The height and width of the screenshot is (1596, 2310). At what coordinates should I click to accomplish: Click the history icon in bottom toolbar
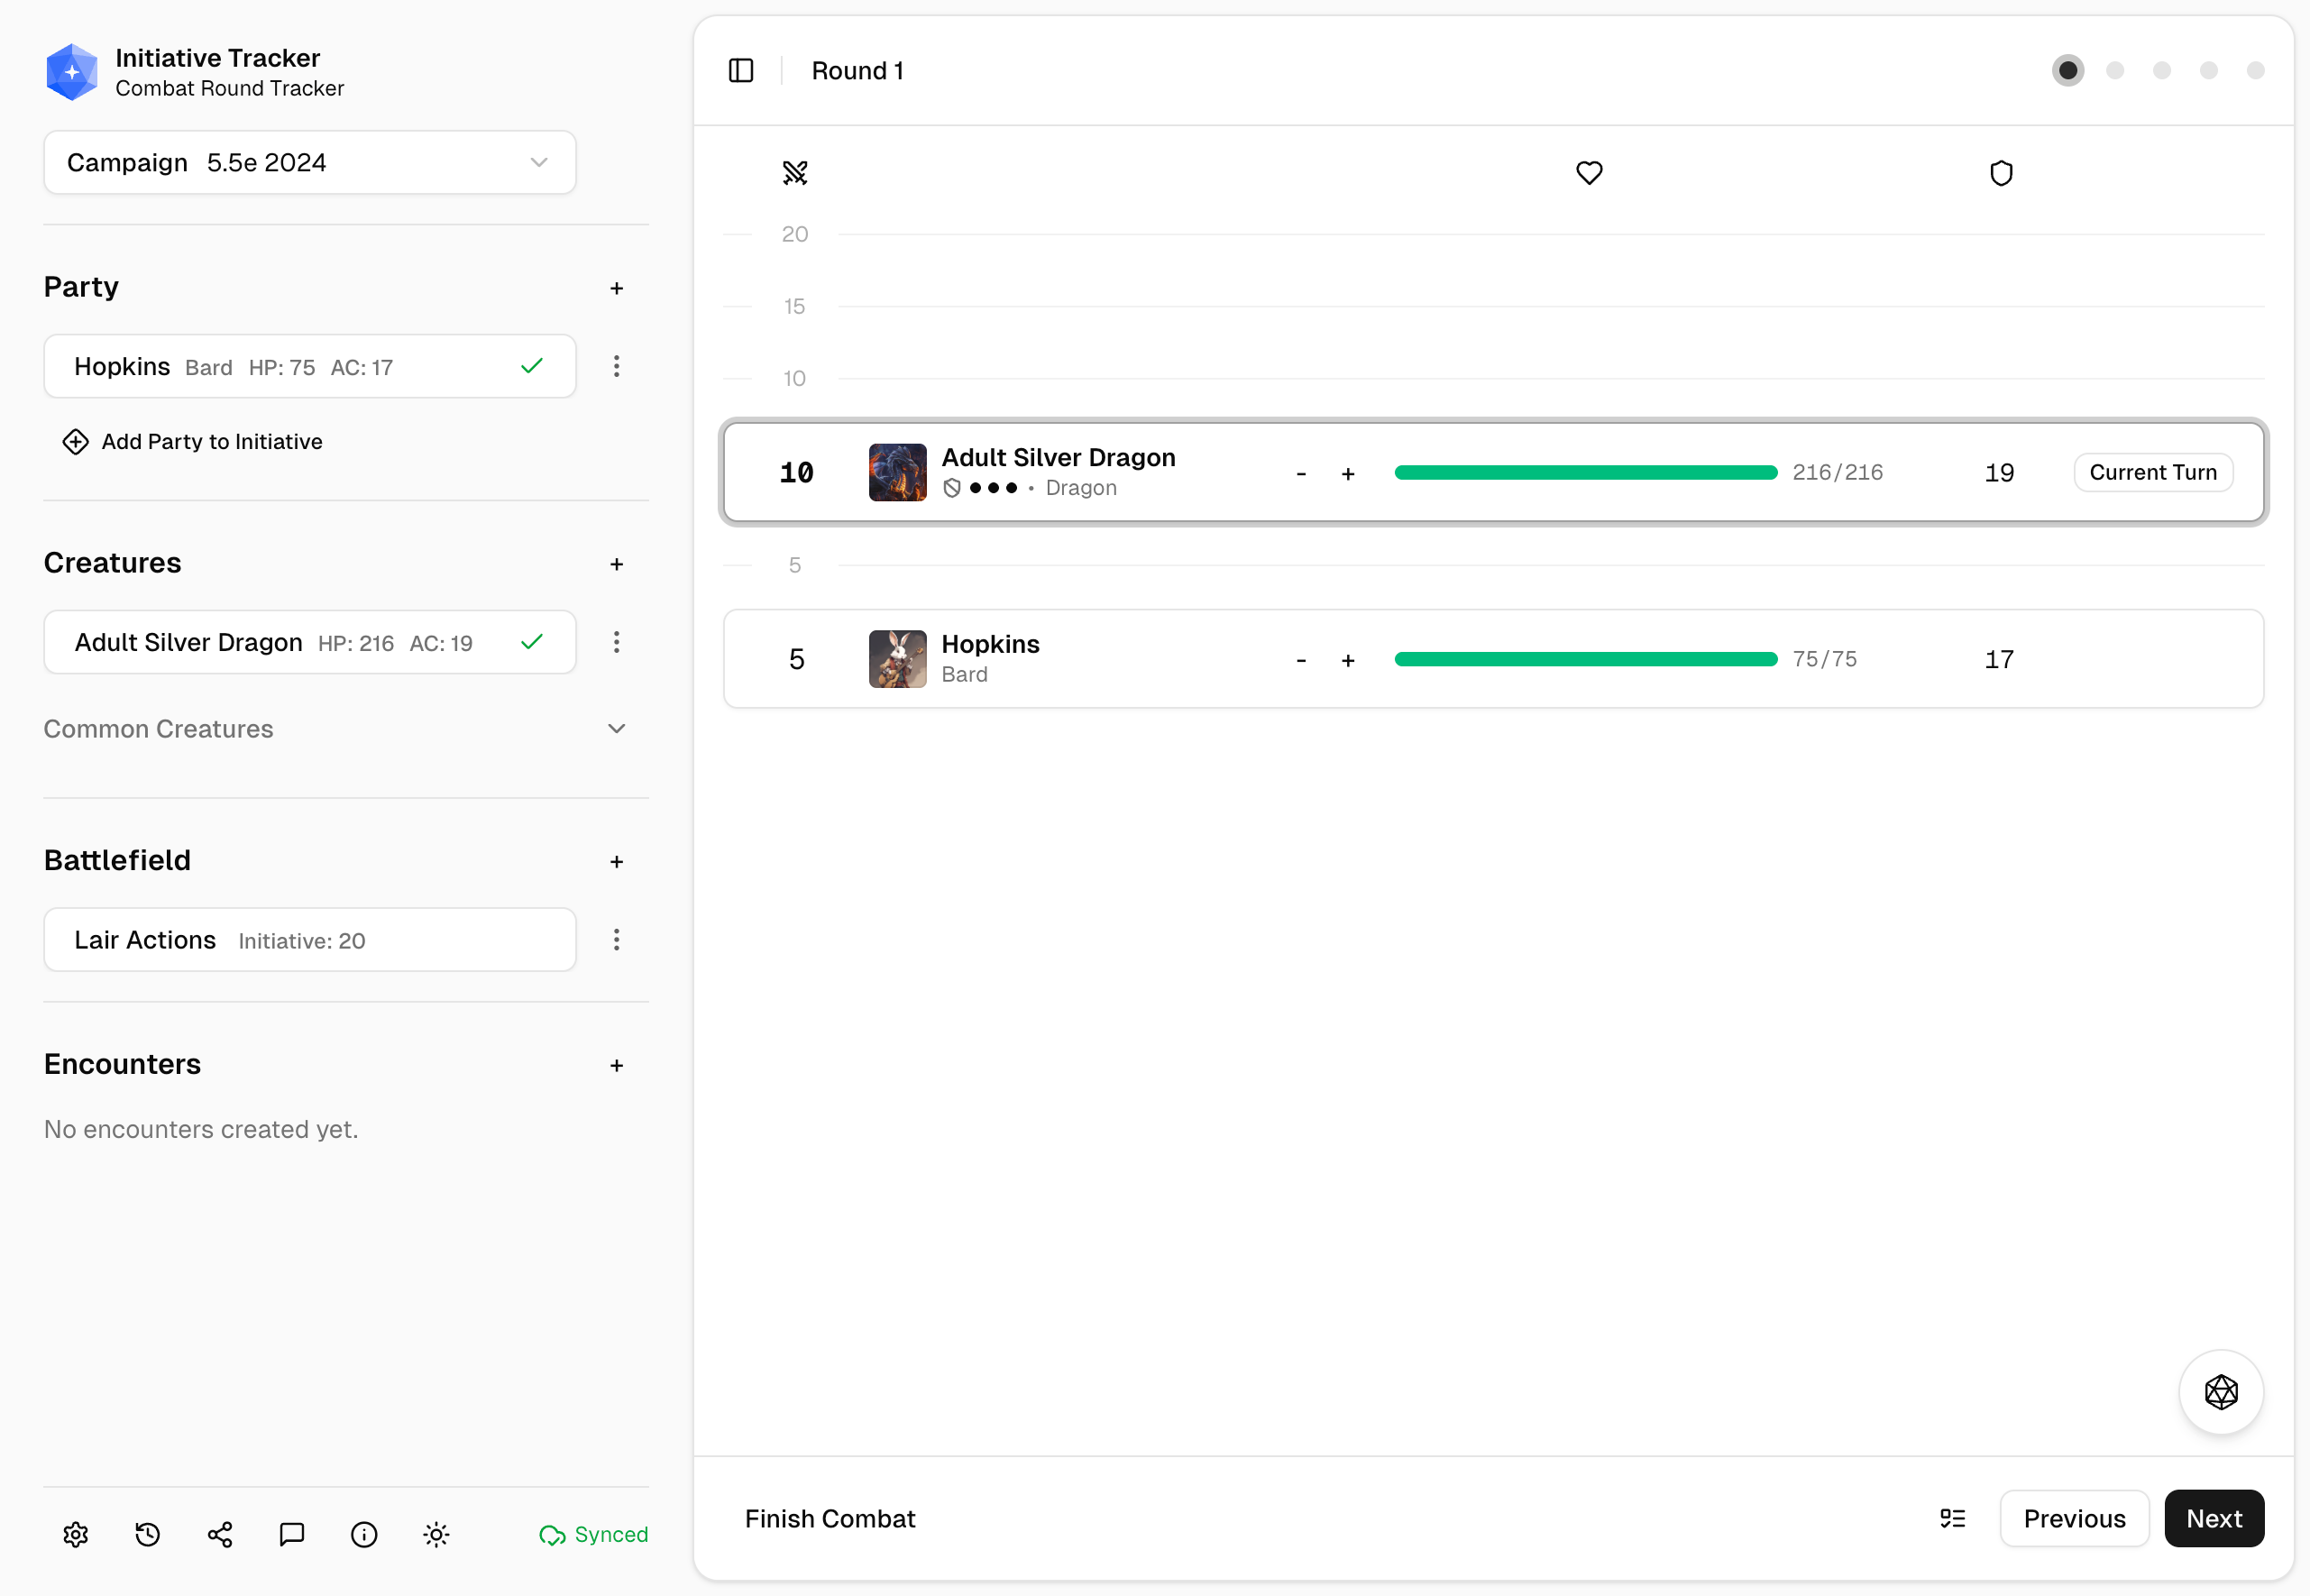coord(148,1534)
